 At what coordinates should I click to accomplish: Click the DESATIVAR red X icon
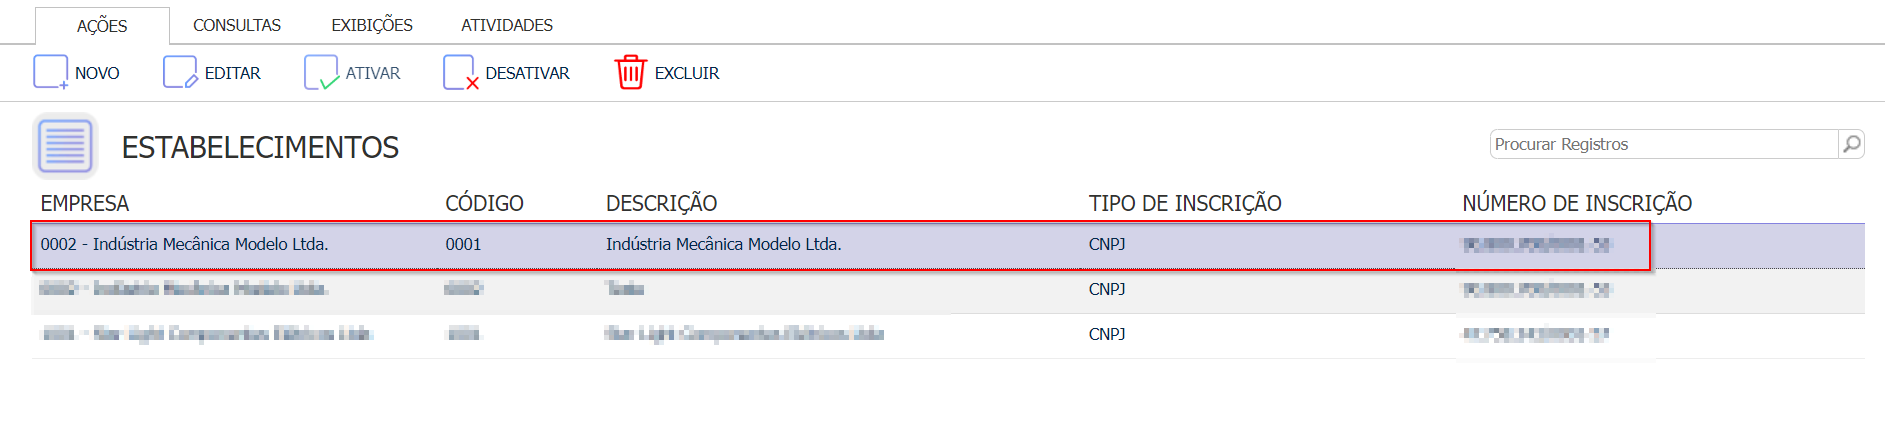click(461, 73)
